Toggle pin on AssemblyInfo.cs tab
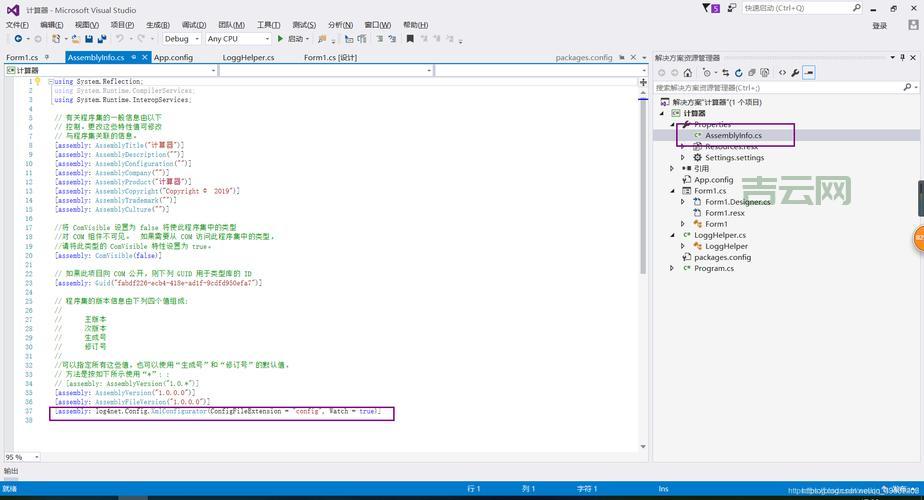 coord(134,58)
